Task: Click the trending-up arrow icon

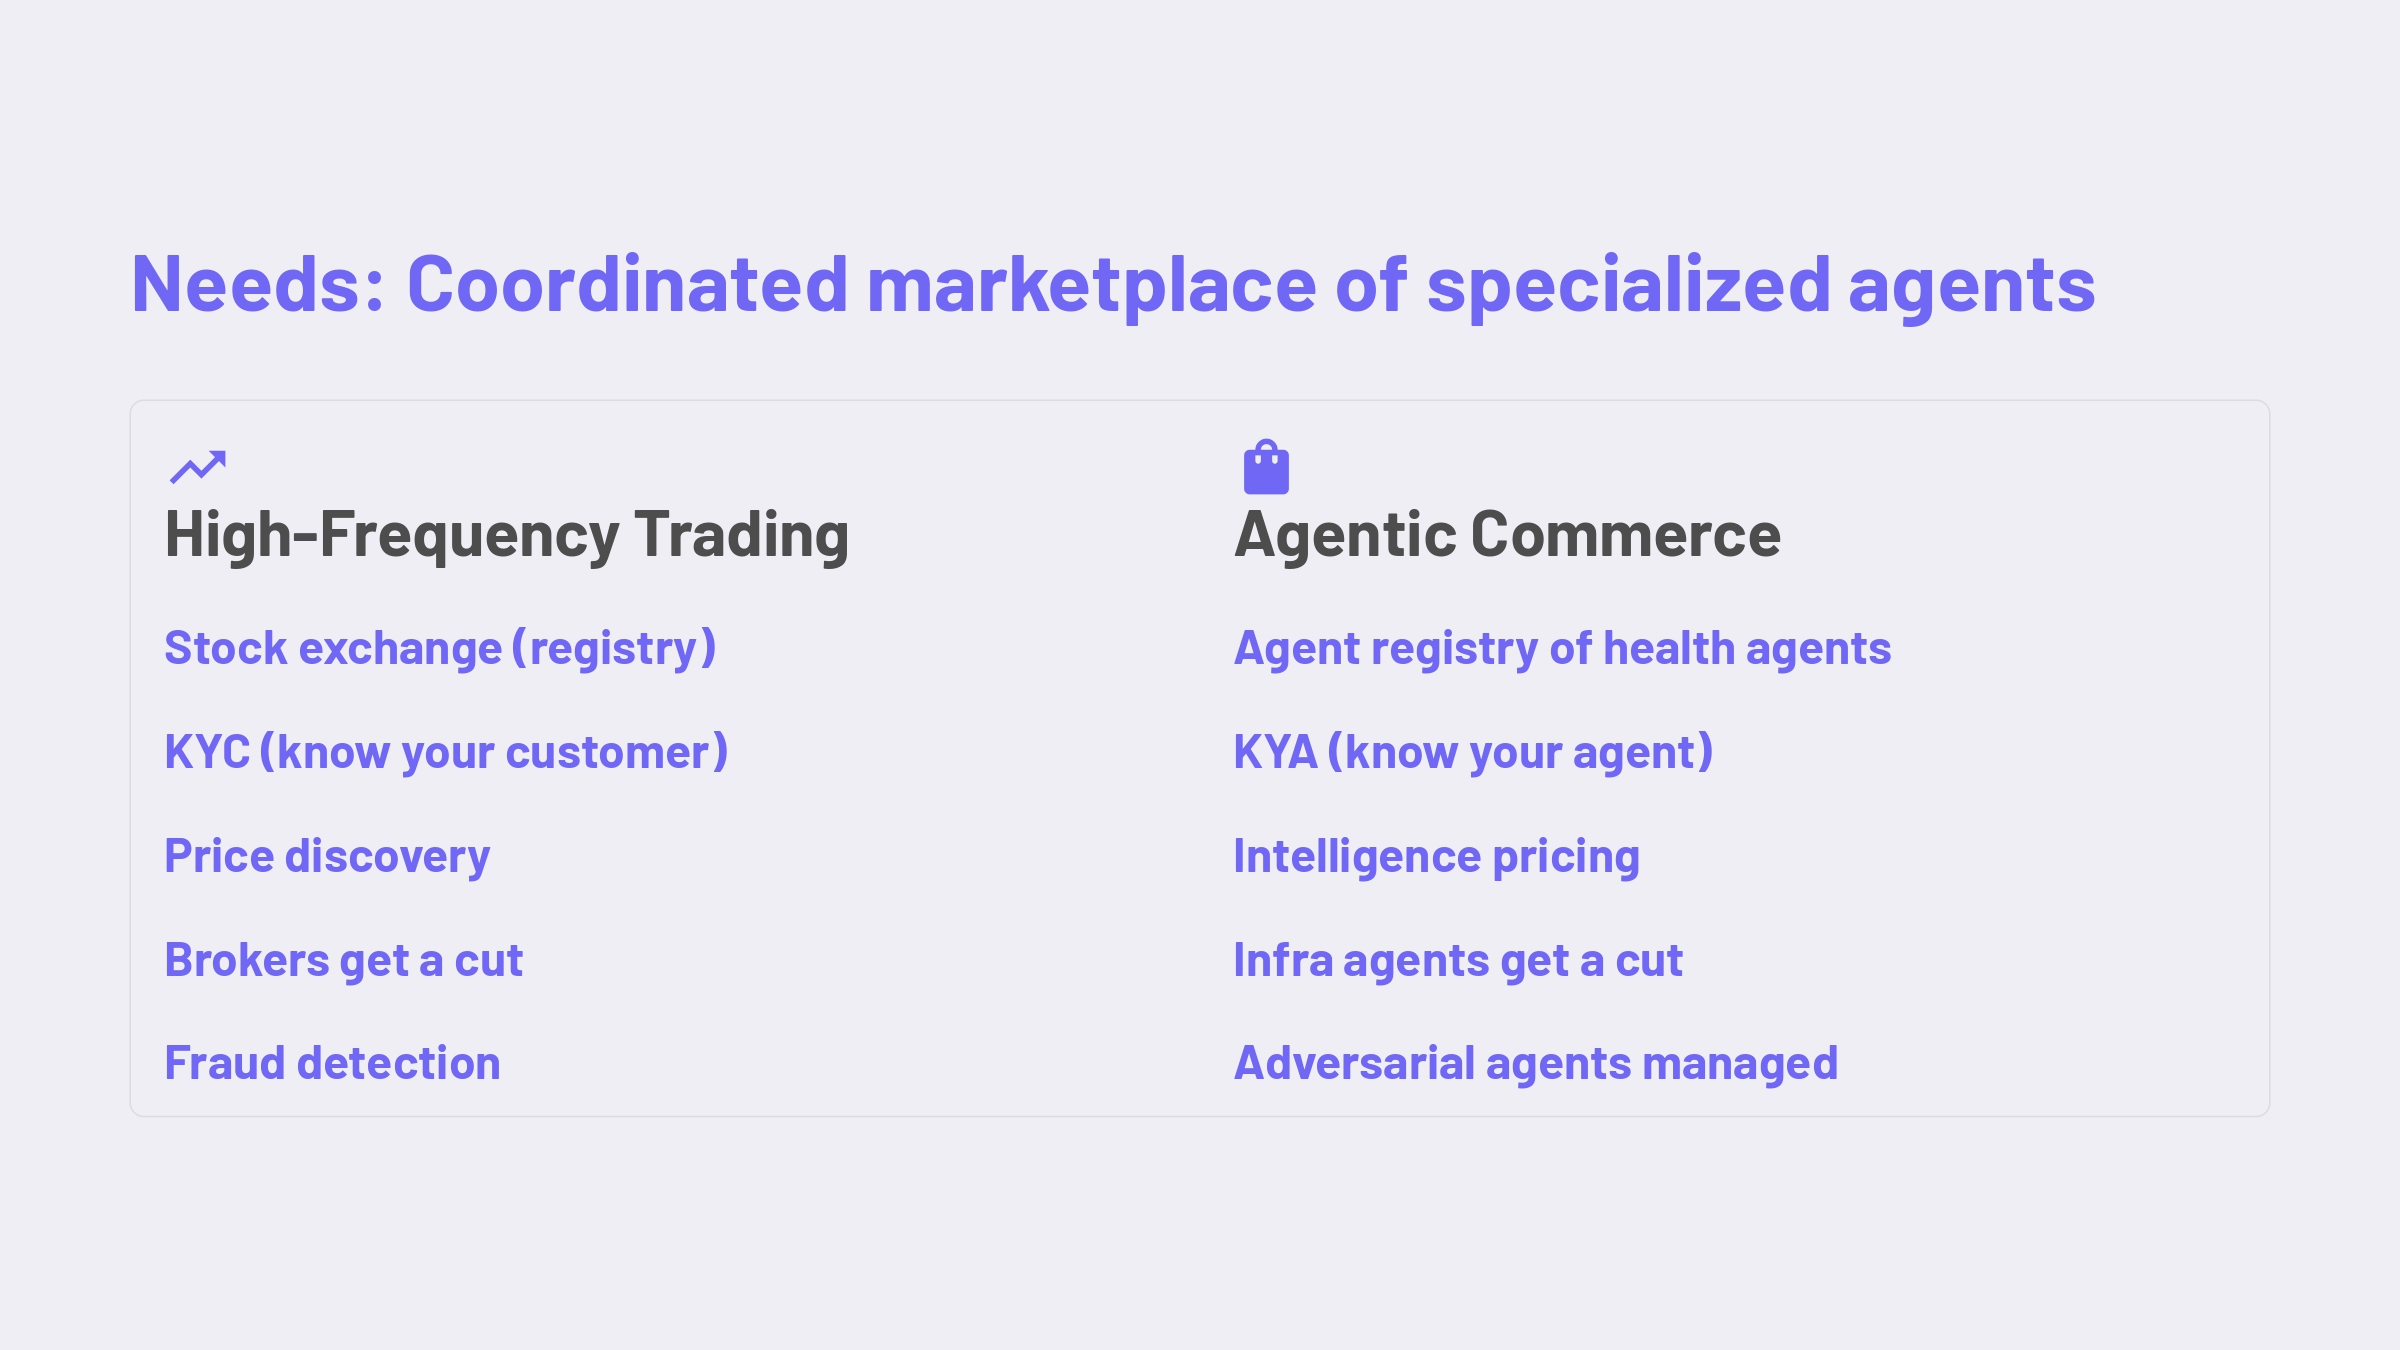Action: (198, 467)
